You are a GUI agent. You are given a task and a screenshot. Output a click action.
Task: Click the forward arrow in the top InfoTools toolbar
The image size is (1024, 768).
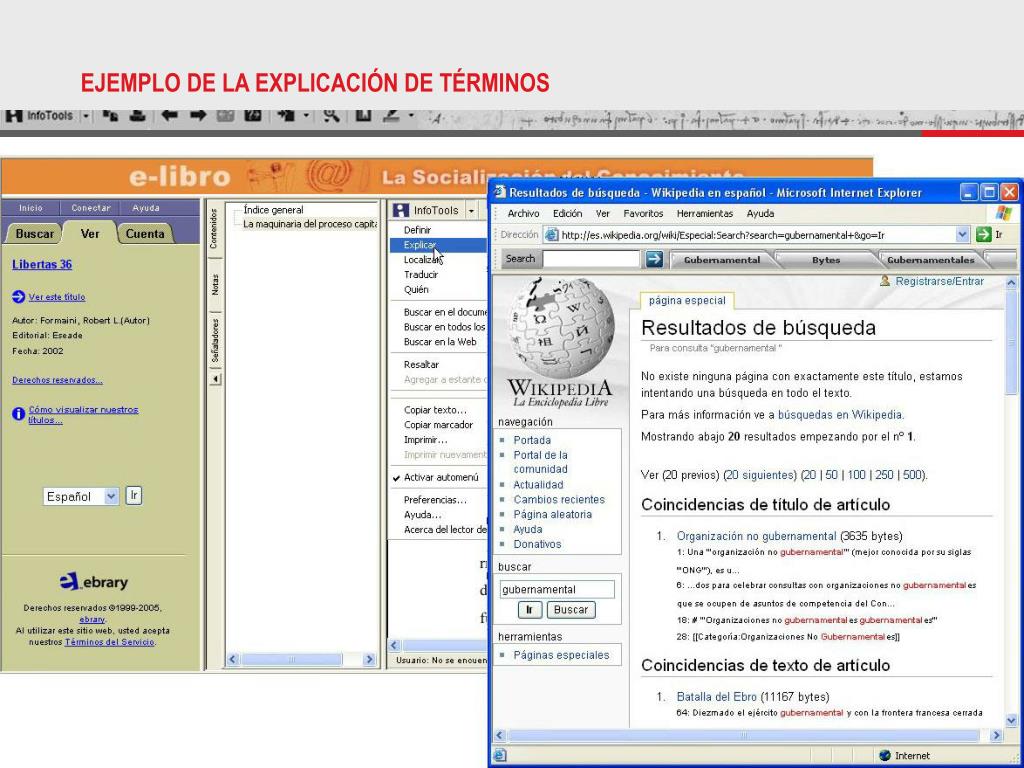click(x=197, y=116)
